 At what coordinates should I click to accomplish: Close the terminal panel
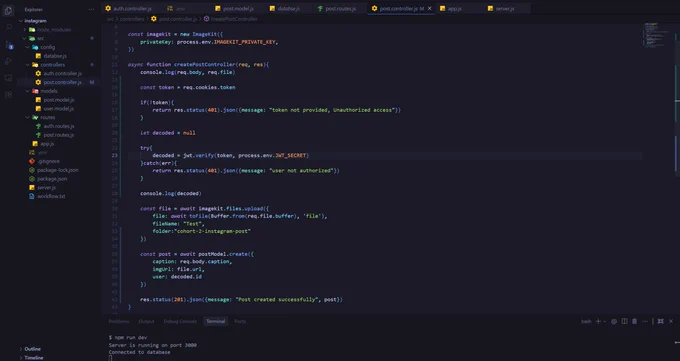(x=671, y=321)
